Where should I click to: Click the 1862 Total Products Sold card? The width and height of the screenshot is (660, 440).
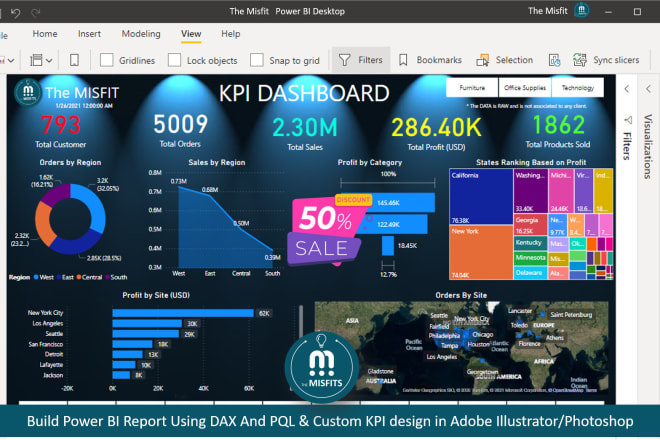point(558,131)
